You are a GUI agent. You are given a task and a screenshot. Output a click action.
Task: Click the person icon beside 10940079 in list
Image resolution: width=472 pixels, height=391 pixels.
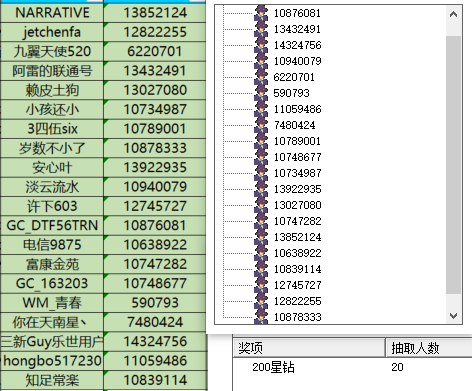point(261,61)
